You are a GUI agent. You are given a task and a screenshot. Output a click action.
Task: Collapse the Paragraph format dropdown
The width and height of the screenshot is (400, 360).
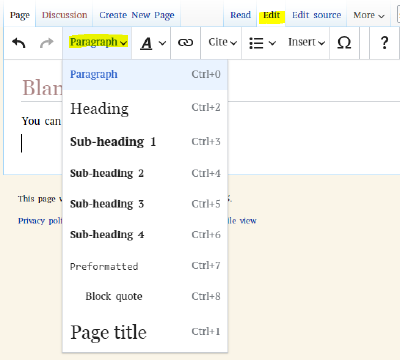coord(98,42)
